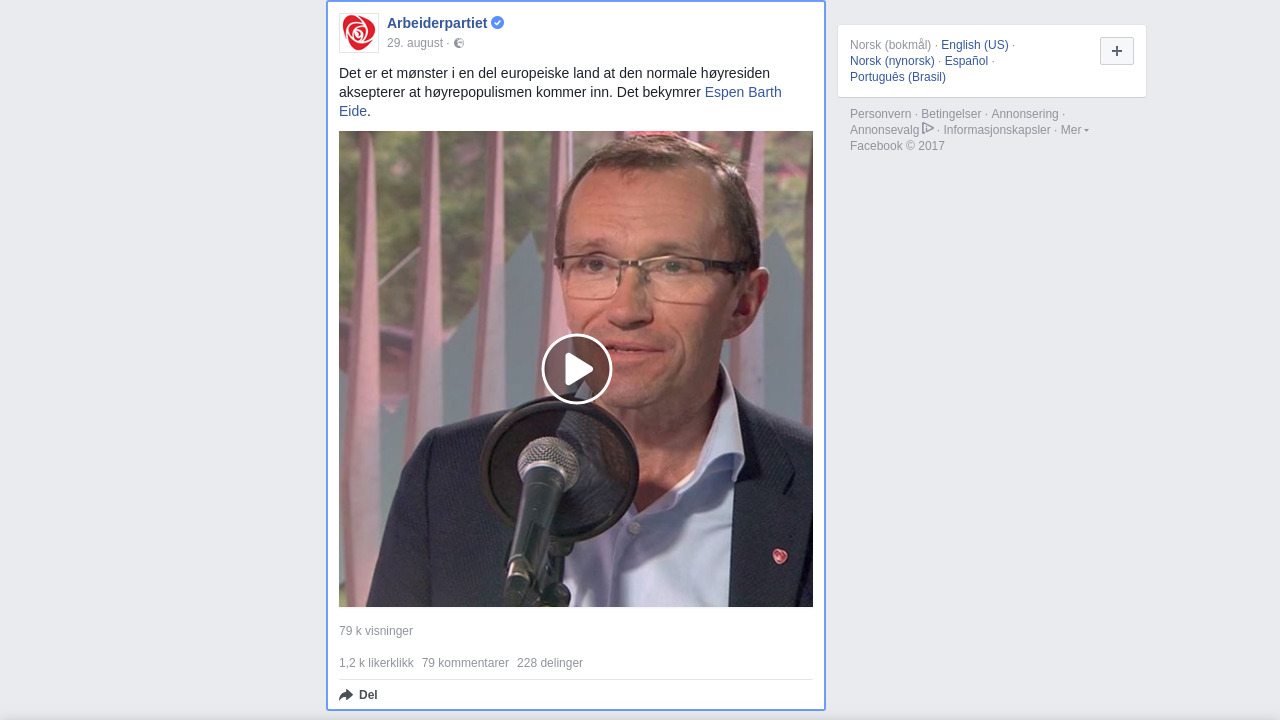Select Español as the language
Viewport: 1280px width, 720px height.
click(x=966, y=61)
